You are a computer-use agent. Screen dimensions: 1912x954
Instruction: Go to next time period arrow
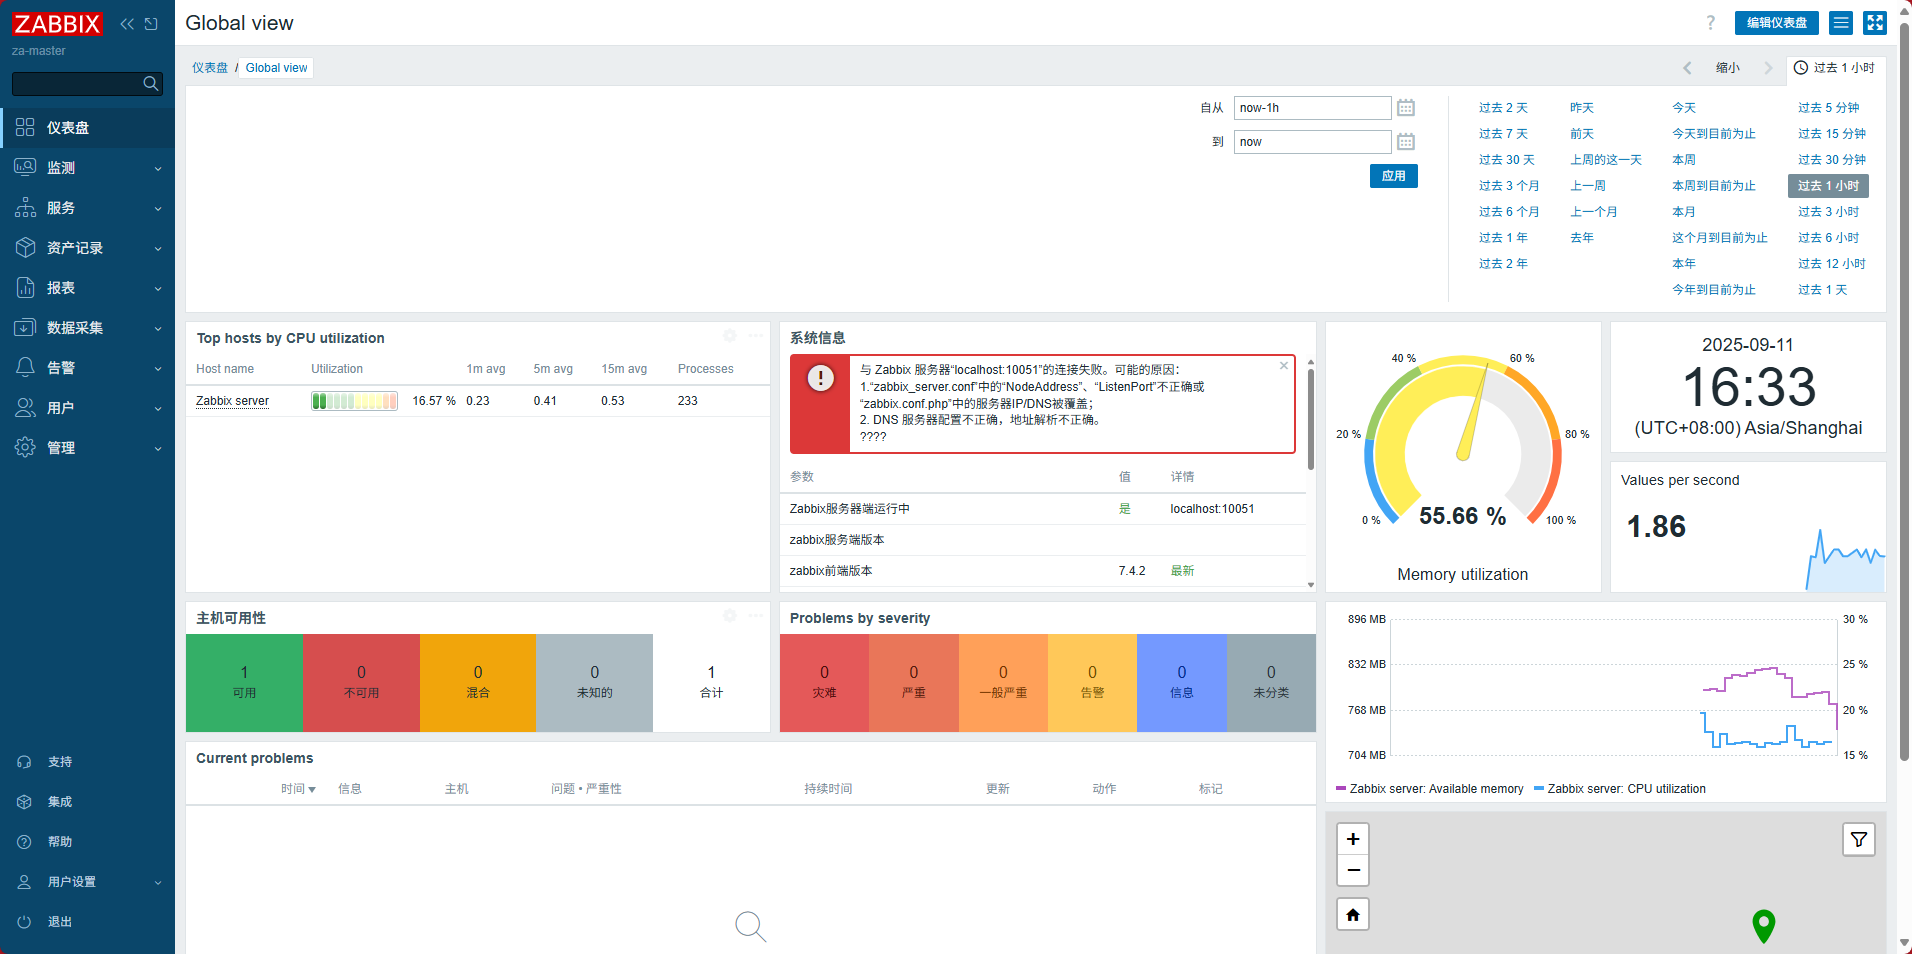pyautogui.click(x=1767, y=68)
